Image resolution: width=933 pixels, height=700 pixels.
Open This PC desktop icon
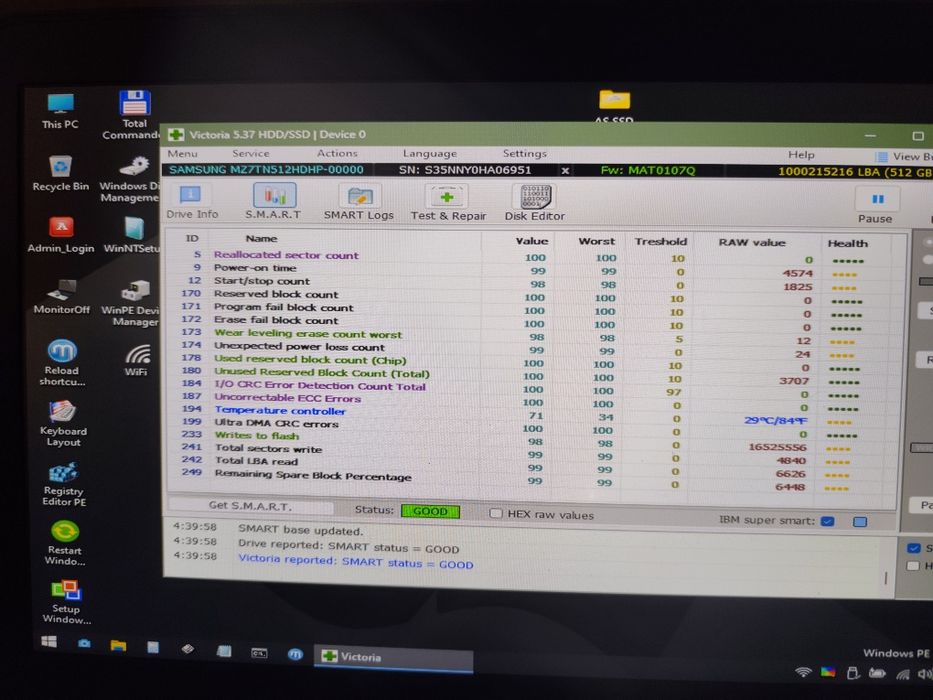60,112
